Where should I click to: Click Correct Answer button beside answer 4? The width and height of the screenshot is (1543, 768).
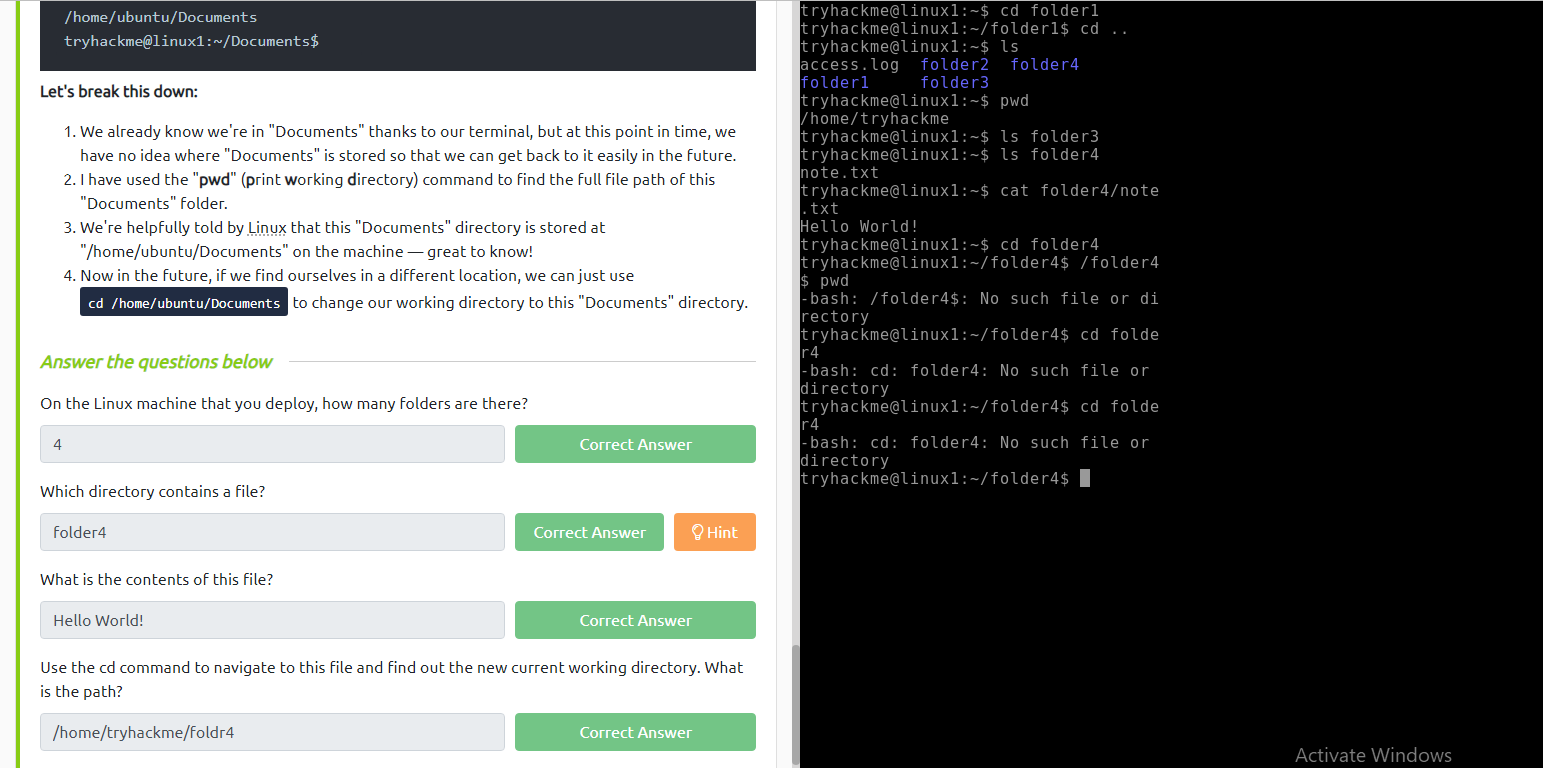tap(635, 444)
